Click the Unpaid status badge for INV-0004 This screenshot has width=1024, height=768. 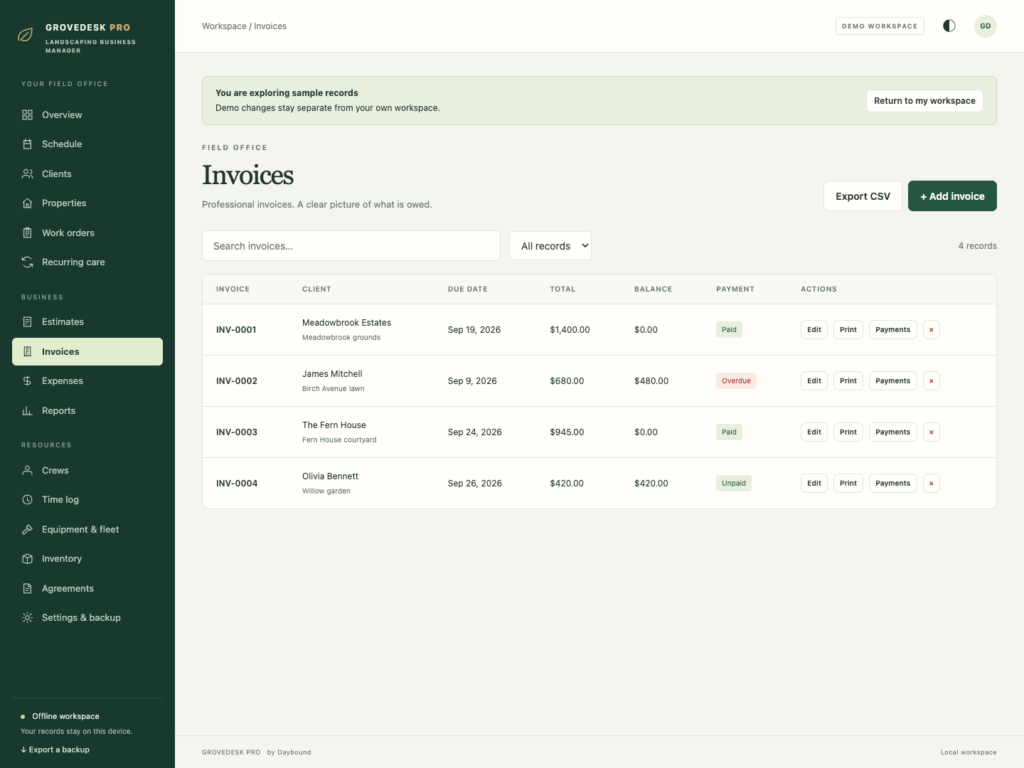[733, 483]
